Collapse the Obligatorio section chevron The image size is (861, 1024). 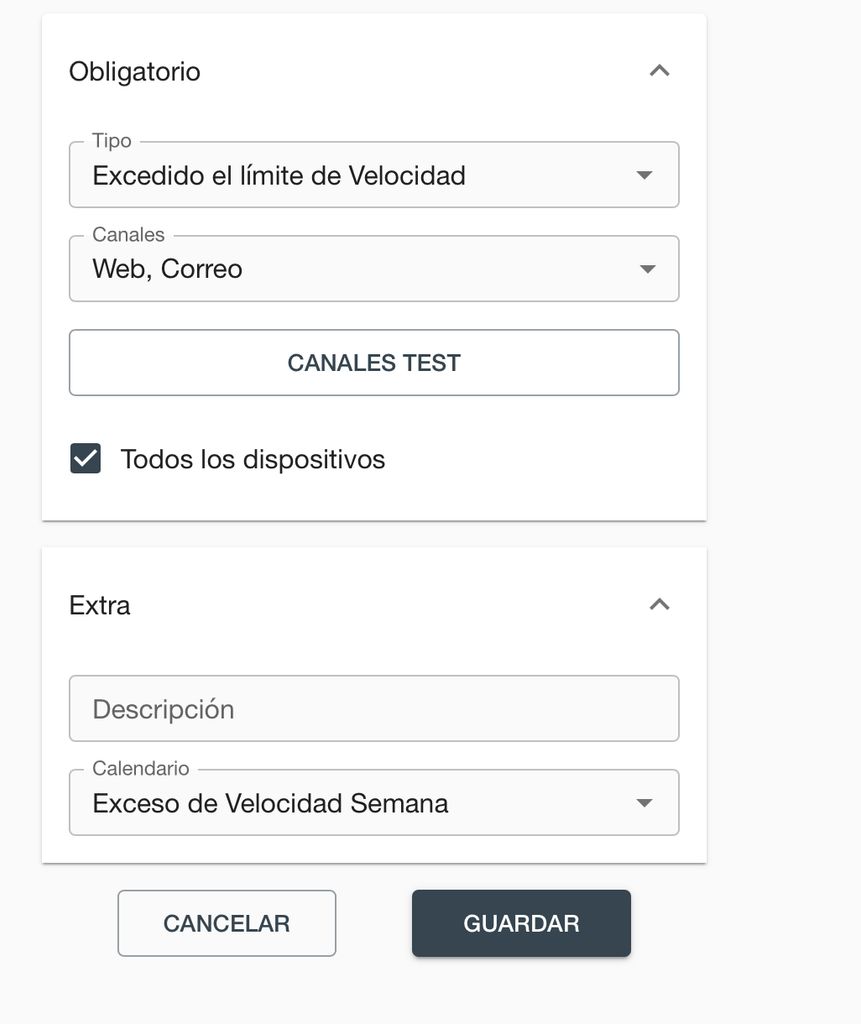pos(659,71)
